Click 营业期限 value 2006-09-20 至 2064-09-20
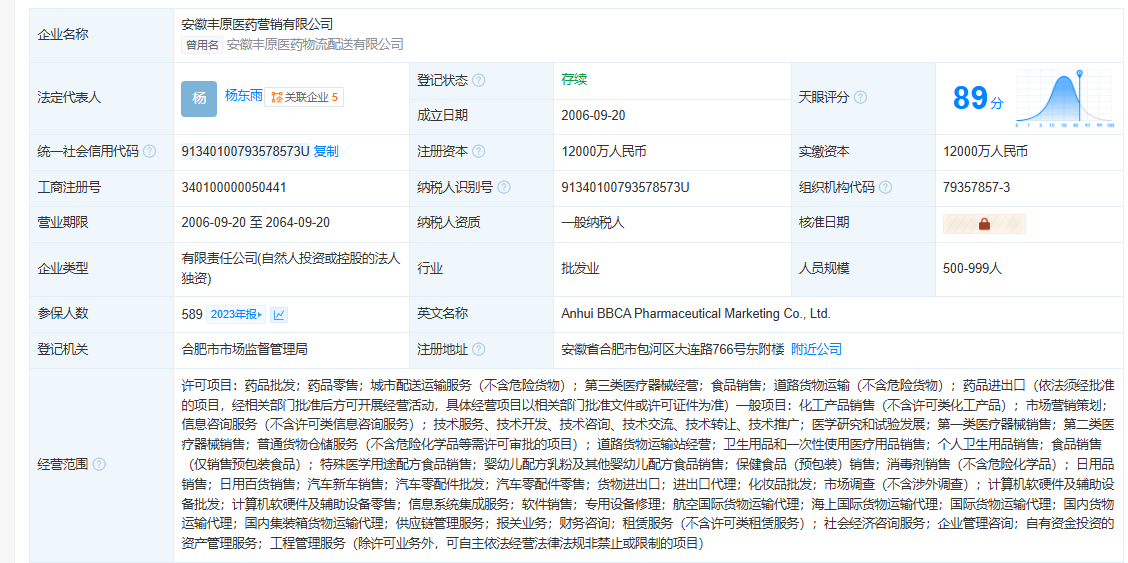Screen dimensions: 1128x563 [255, 223]
